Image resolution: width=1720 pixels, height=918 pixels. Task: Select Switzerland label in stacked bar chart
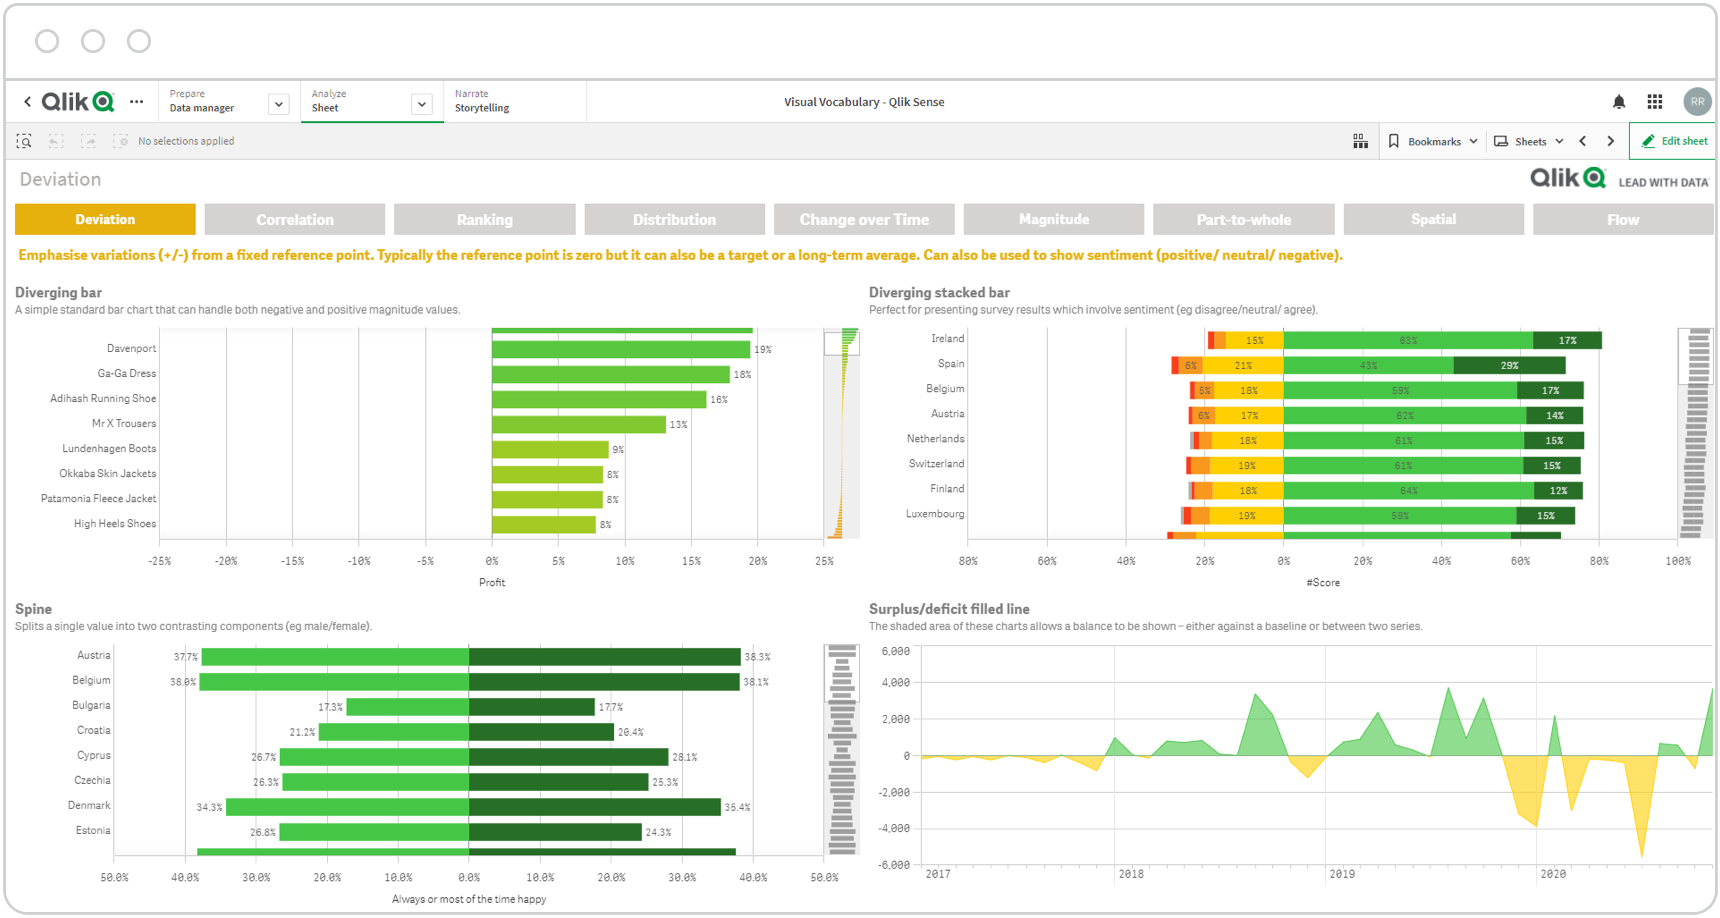click(936, 463)
